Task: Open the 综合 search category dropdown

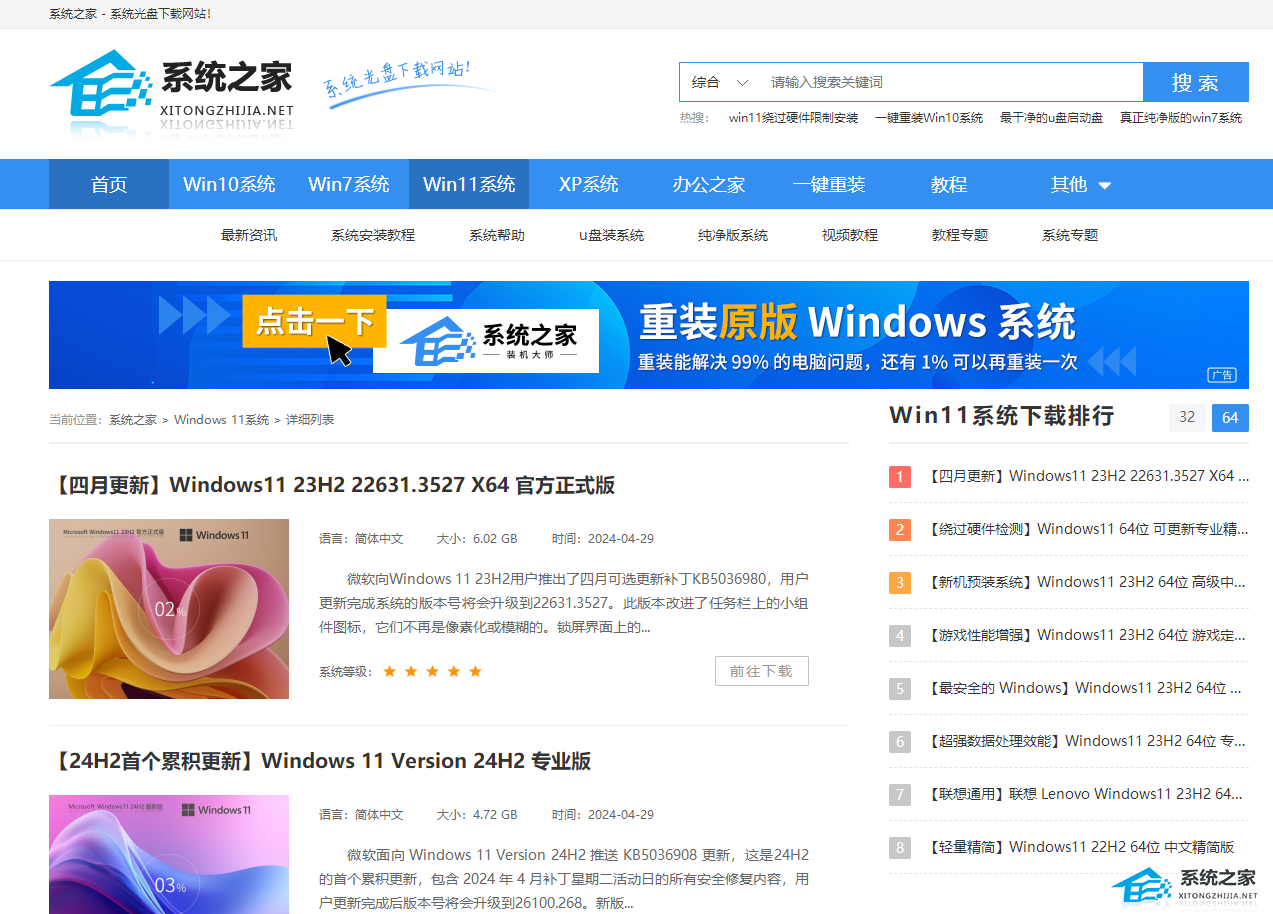Action: pyautogui.click(x=720, y=82)
